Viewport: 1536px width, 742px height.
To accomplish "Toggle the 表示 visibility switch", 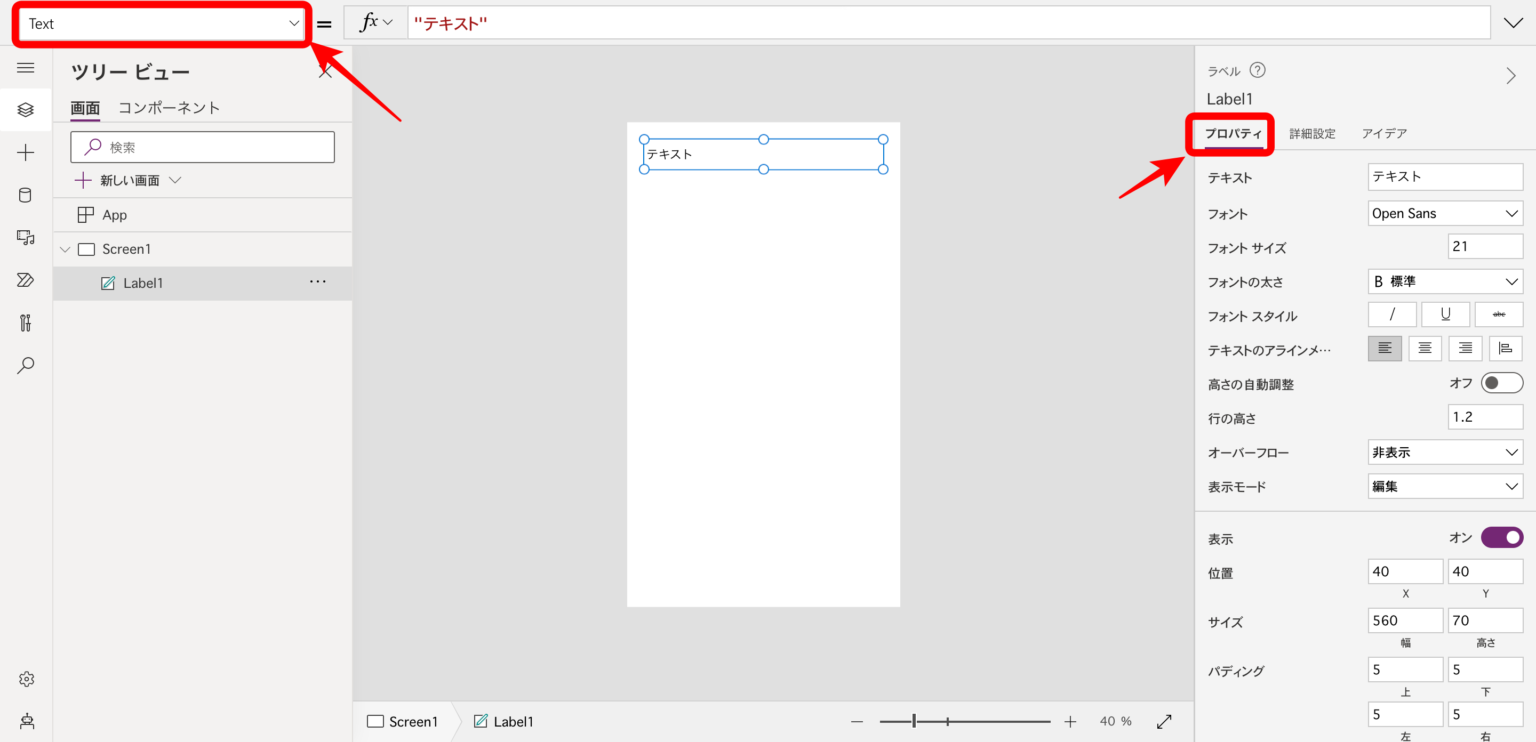I will 1501,538.
